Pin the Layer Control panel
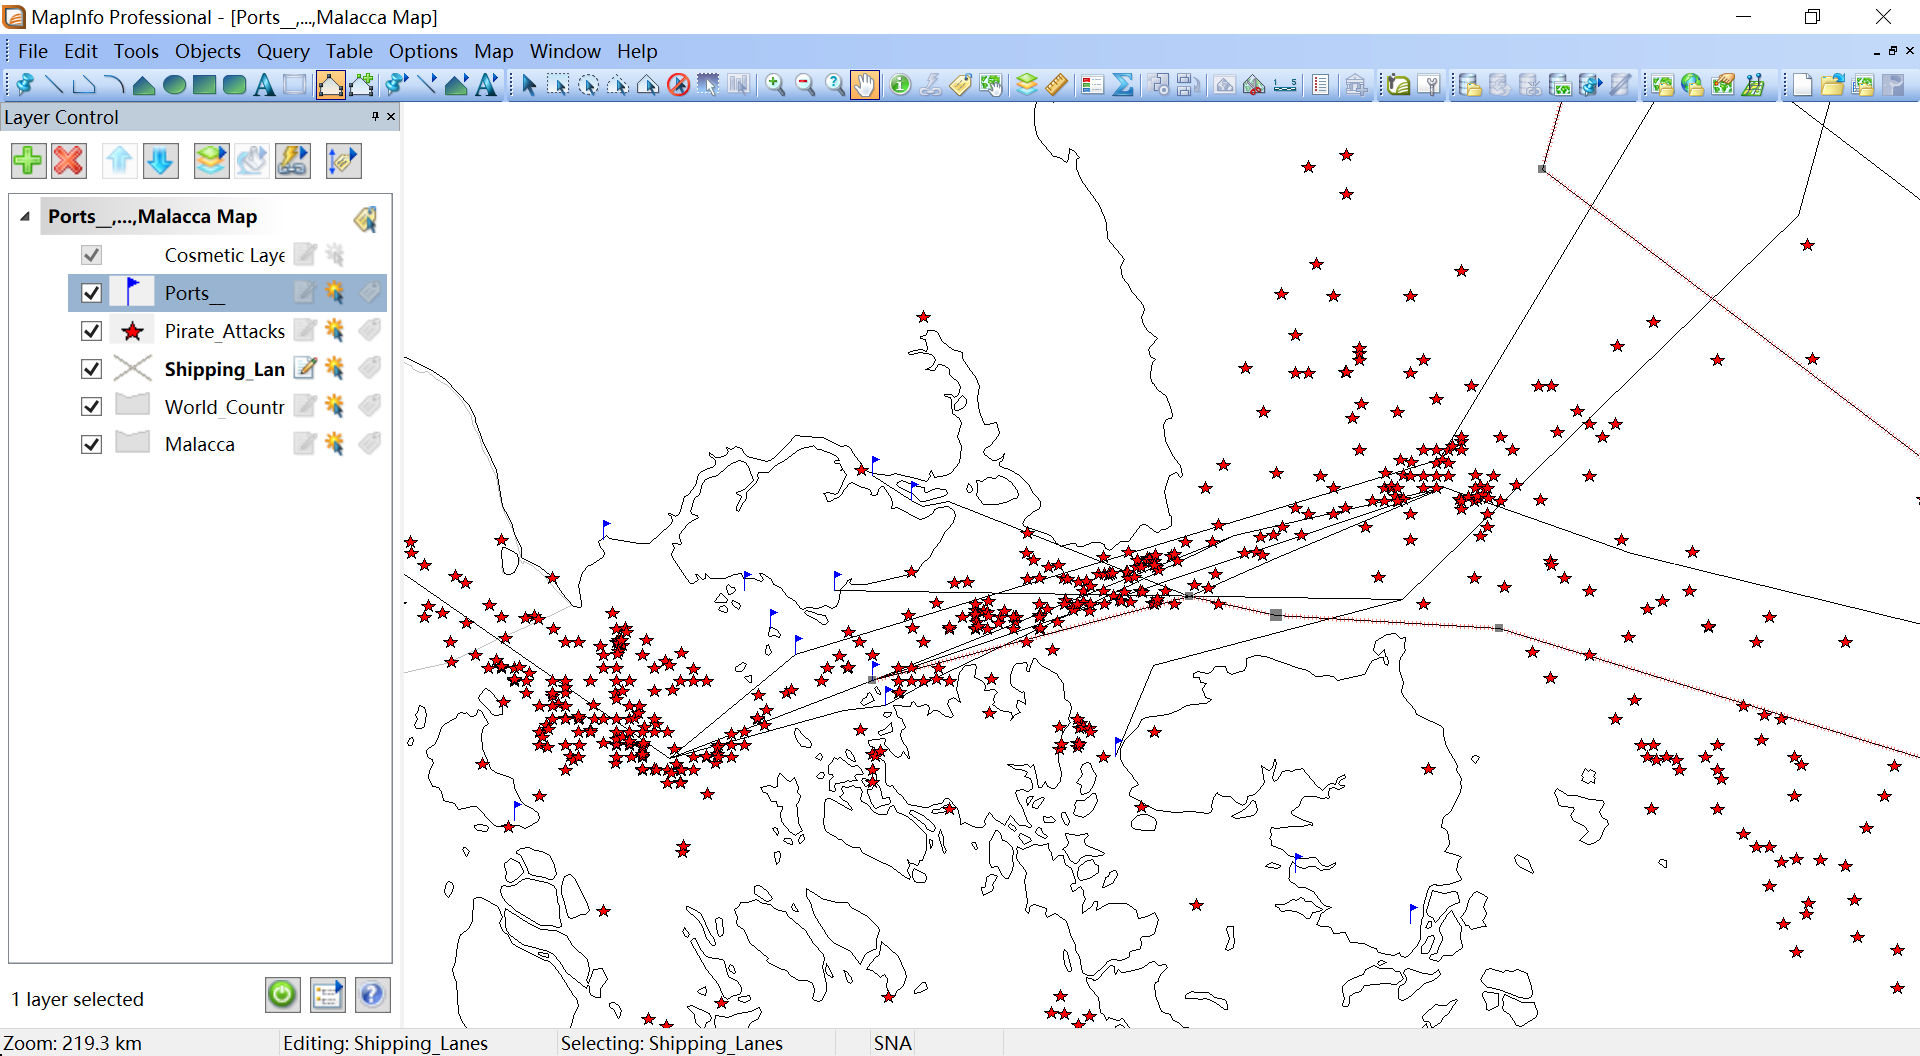This screenshot has height=1056, width=1920. [x=375, y=117]
